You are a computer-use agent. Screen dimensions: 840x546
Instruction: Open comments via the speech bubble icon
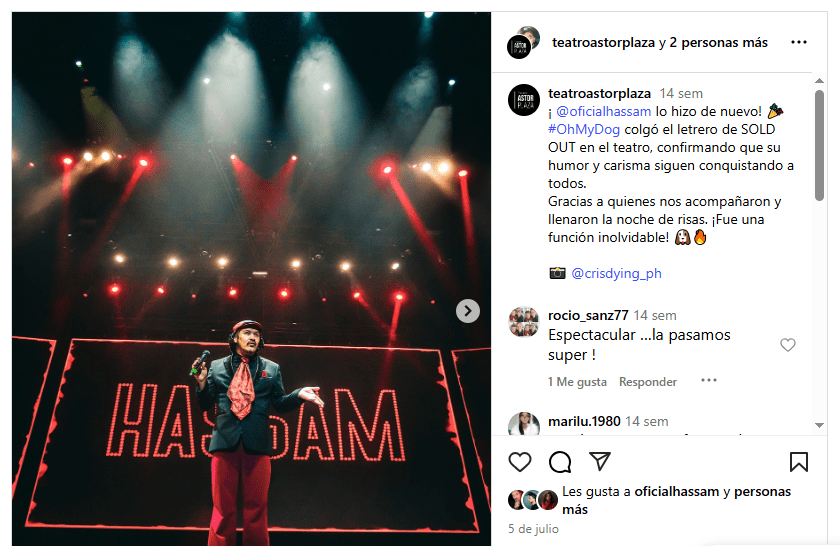(x=560, y=462)
